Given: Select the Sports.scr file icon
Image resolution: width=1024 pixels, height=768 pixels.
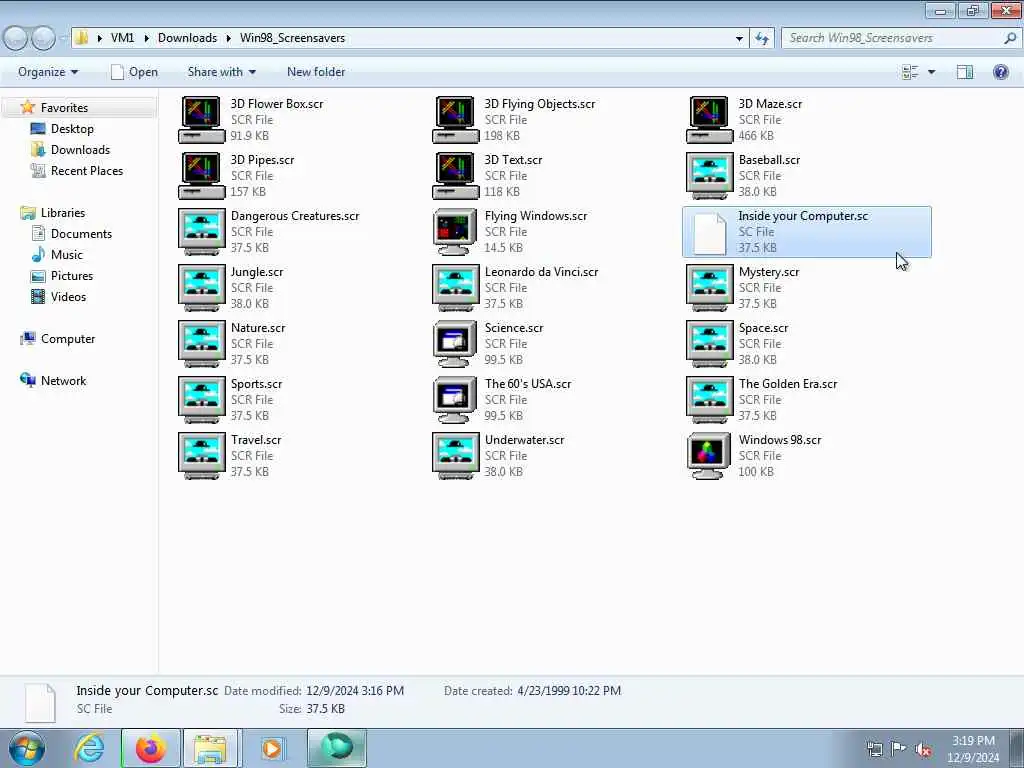Looking at the screenshot, I should (x=201, y=400).
